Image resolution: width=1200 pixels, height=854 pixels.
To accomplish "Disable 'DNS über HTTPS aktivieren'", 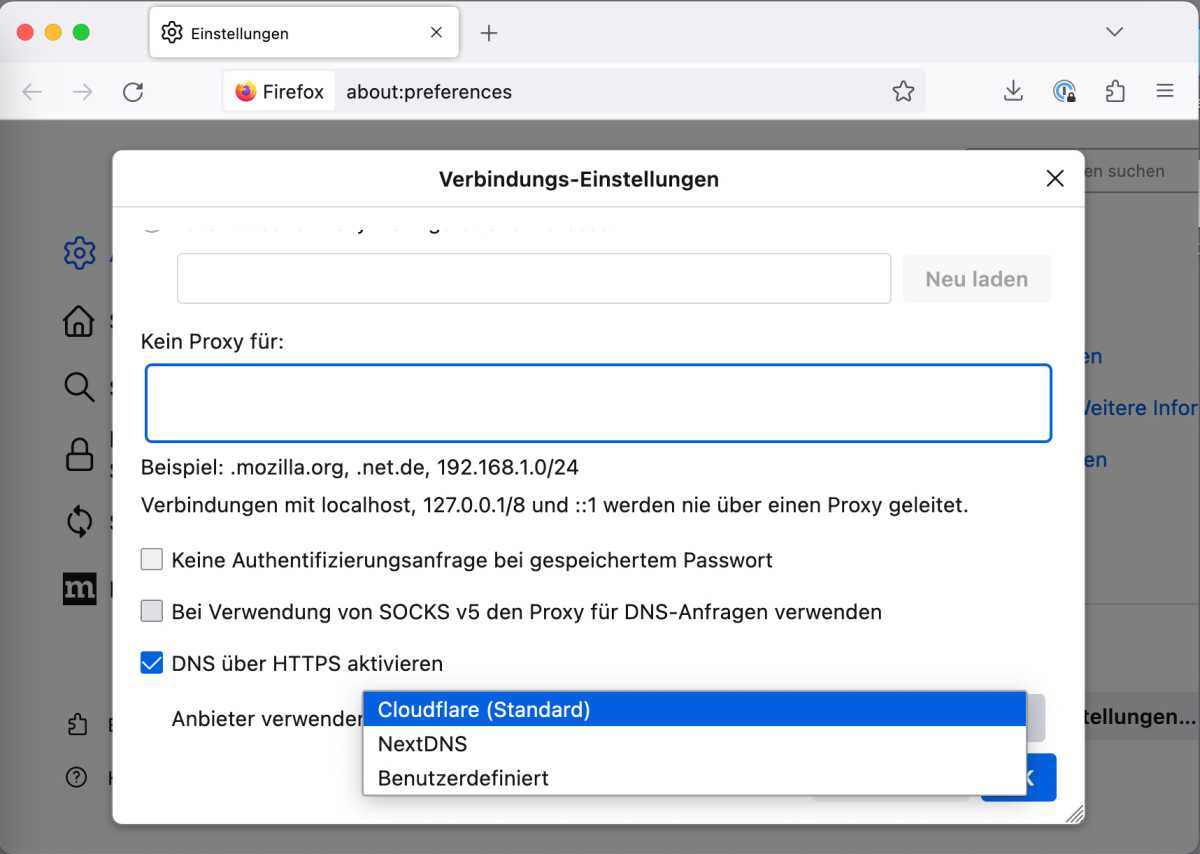I will [151, 662].
